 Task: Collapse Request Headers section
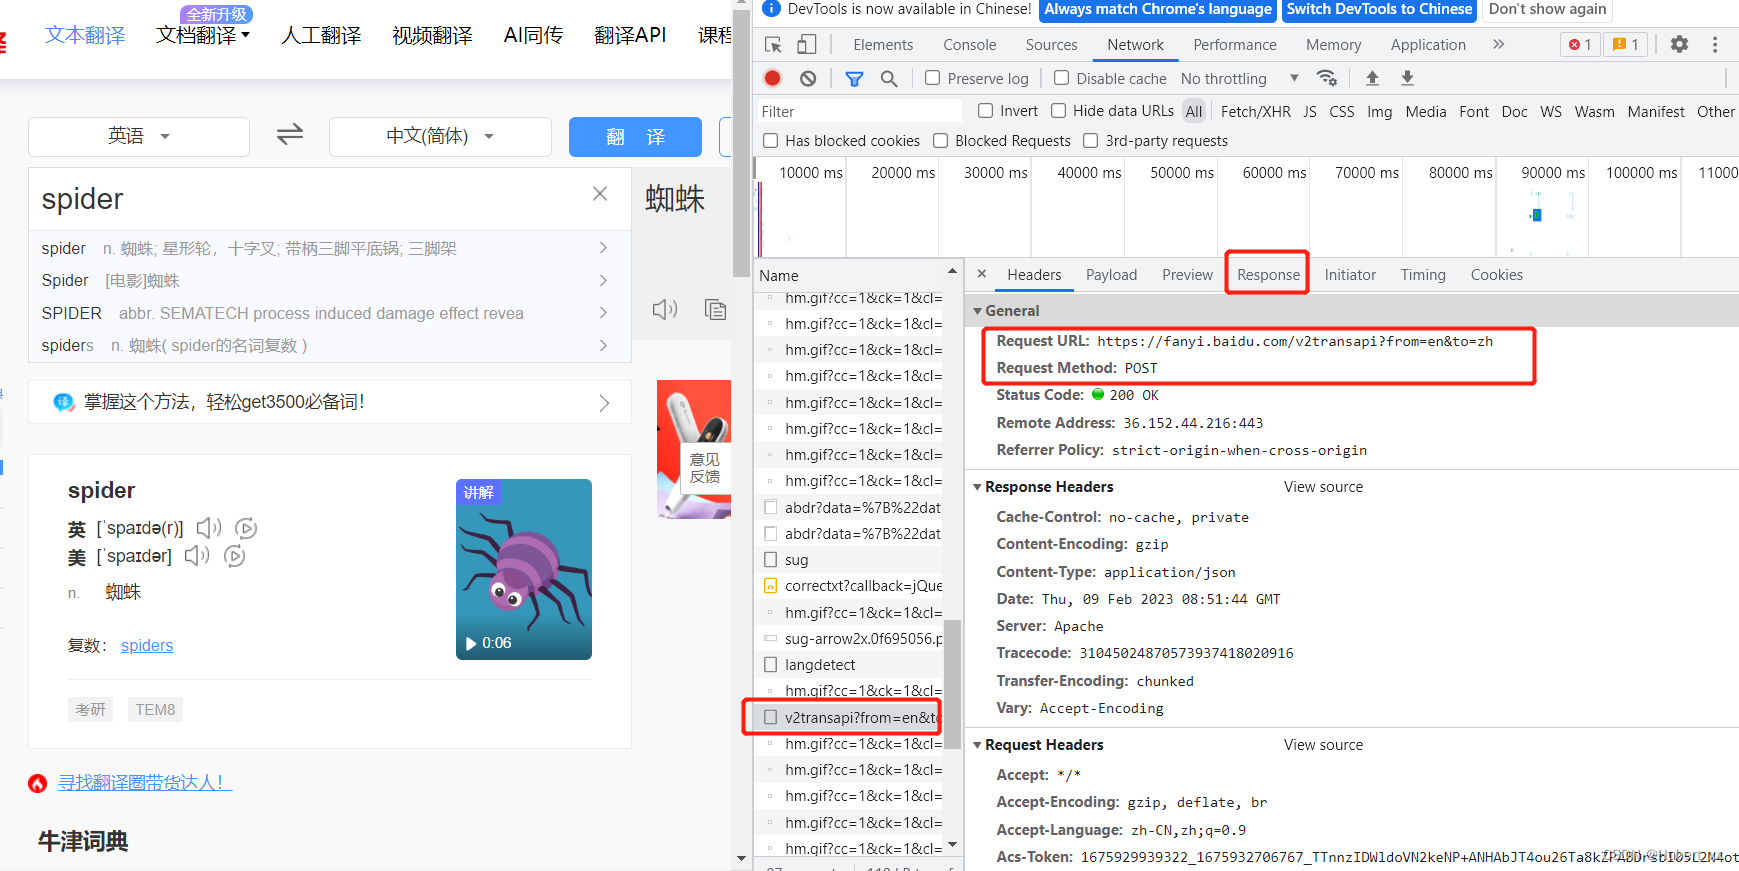pos(977,745)
